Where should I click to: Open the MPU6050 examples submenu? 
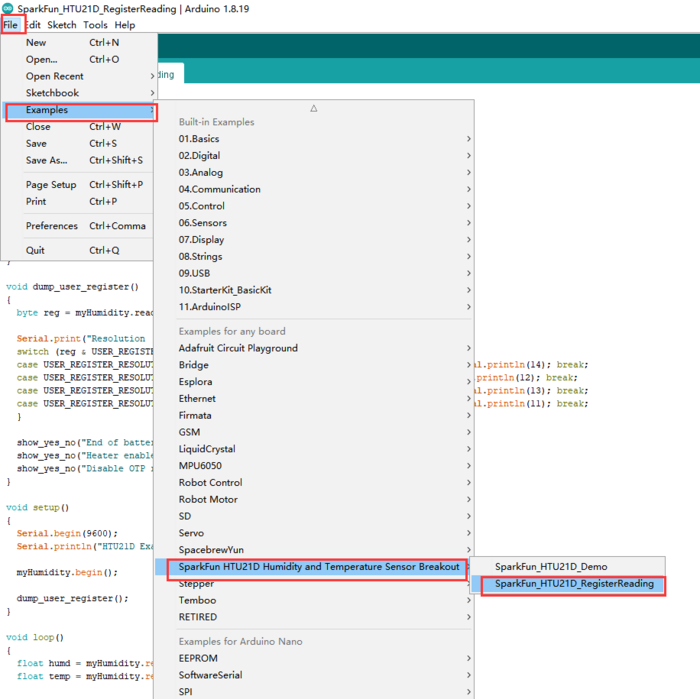tap(314, 466)
